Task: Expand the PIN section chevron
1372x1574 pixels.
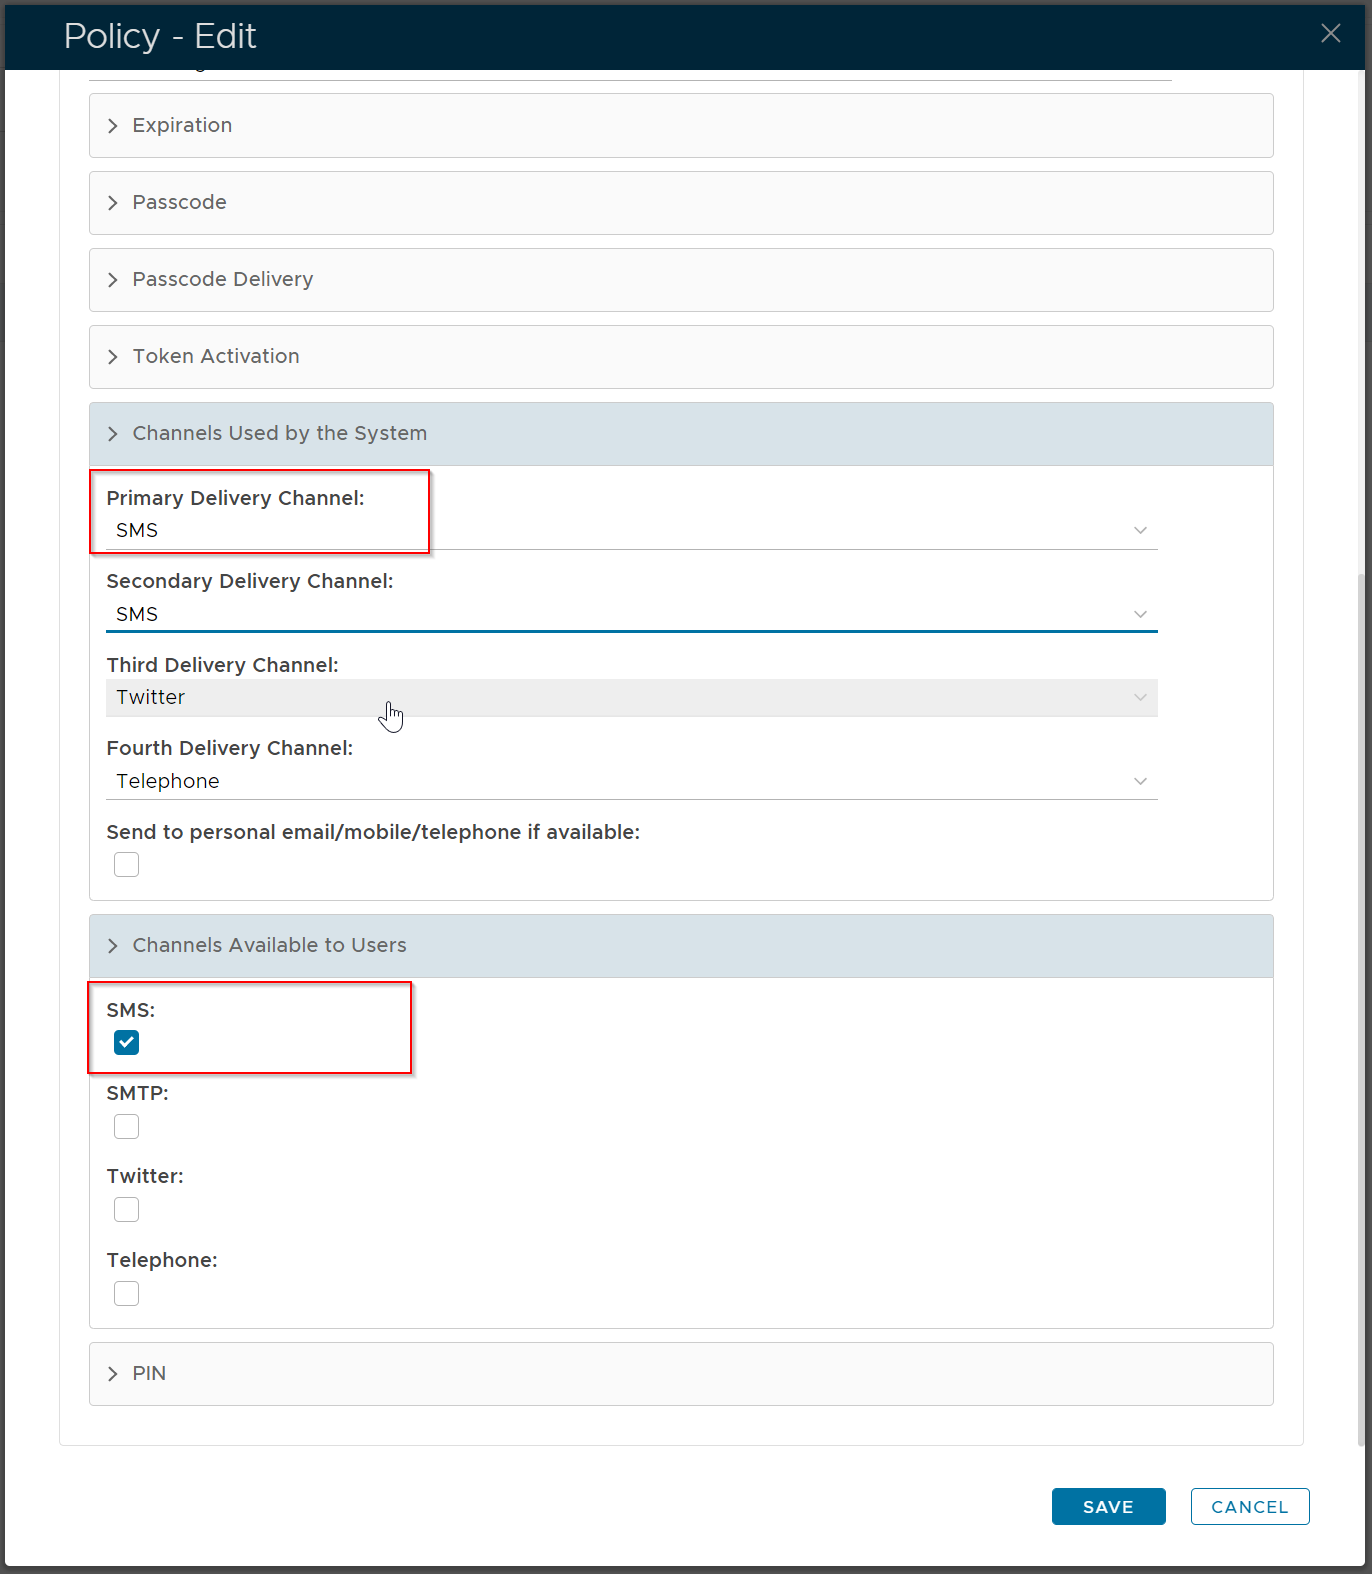Action: click(x=113, y=1374)
